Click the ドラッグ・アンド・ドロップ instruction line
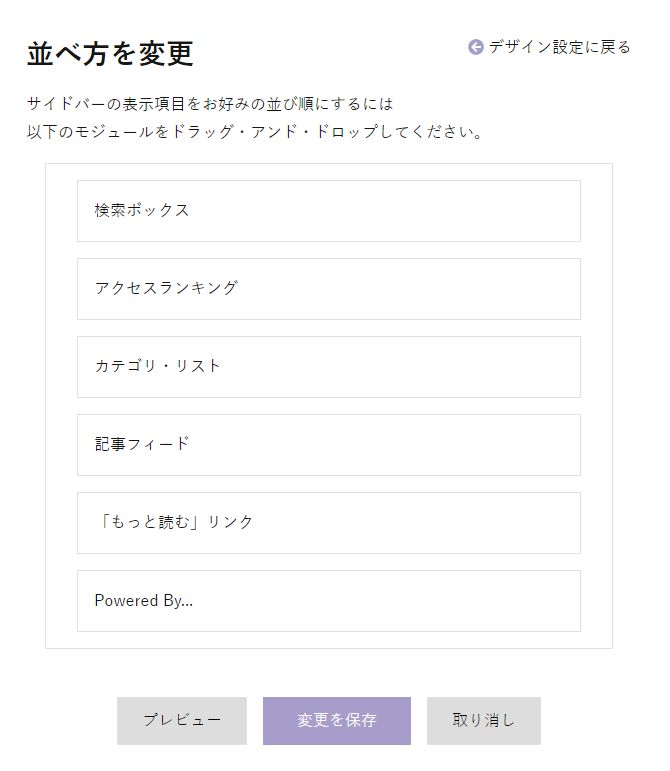 pyautogui.click(x=255, y=132)
